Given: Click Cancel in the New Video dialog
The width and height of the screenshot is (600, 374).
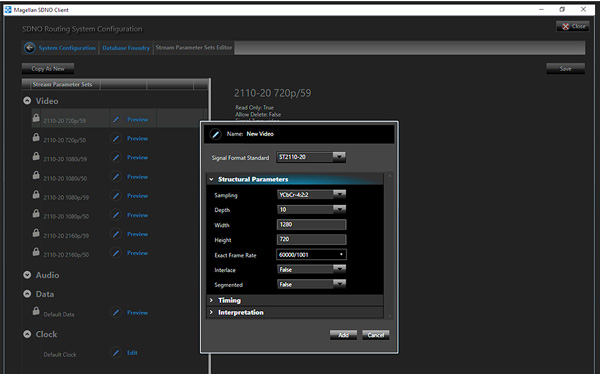Looking at the screenshot, I should click(x=376, y=335).
